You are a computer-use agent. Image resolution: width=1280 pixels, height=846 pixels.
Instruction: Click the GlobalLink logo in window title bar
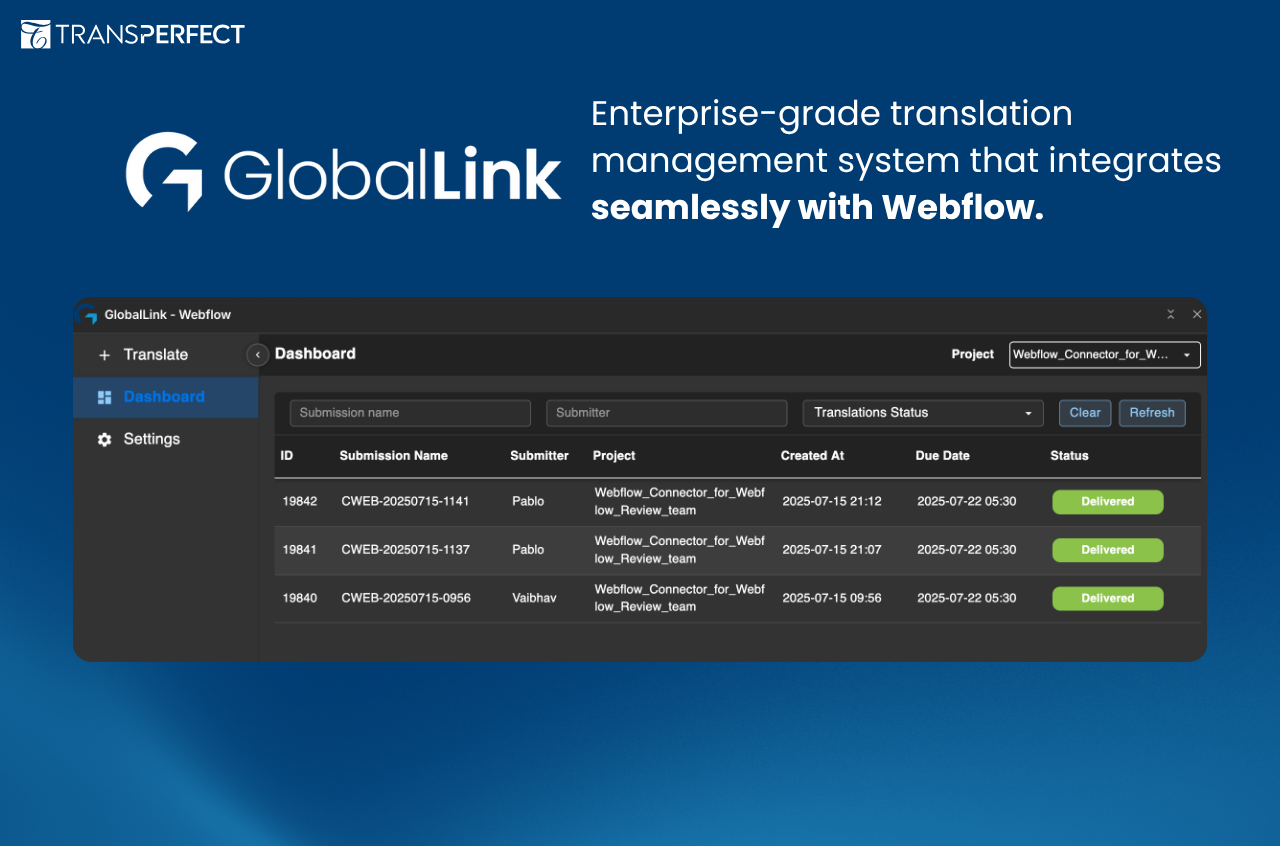(89, 314)
